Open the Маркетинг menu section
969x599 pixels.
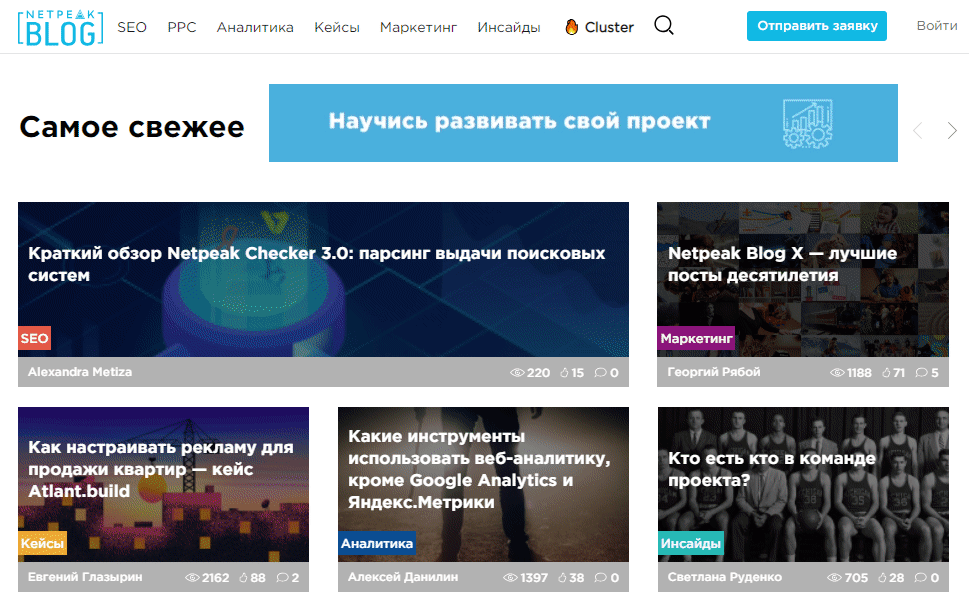418,27
